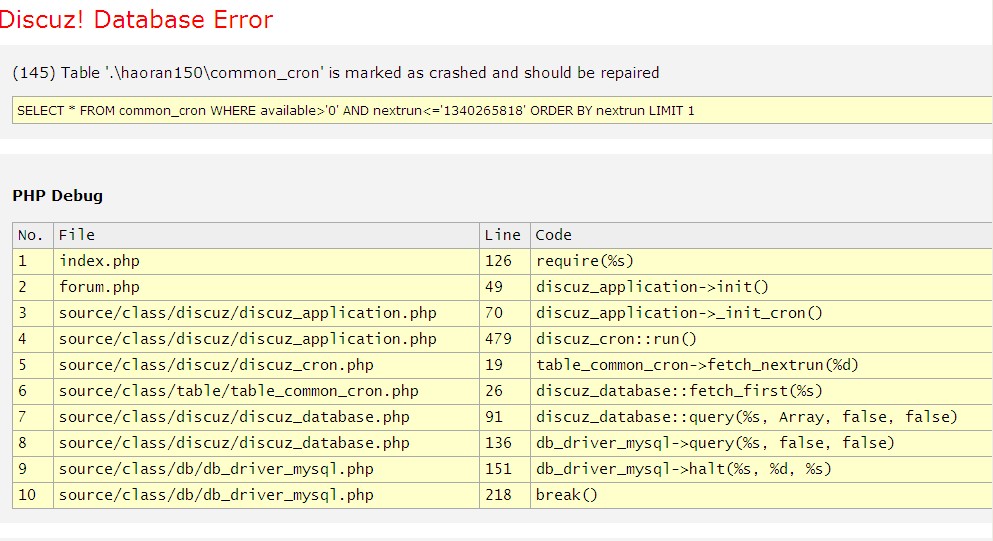The width and height of the screenshot is (993, 541).
Task: Click the 'Code' column header
Action: click(762, 235)
